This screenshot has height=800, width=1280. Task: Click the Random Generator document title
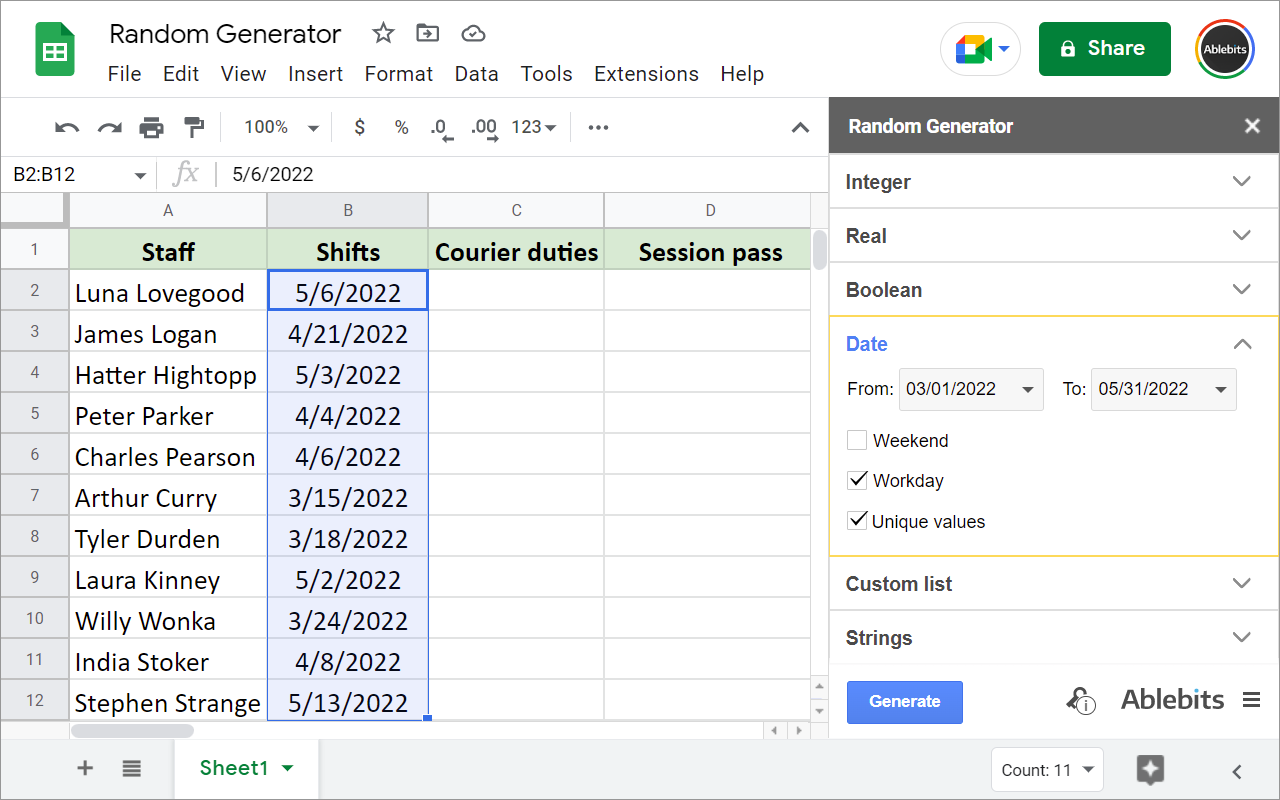225,33
